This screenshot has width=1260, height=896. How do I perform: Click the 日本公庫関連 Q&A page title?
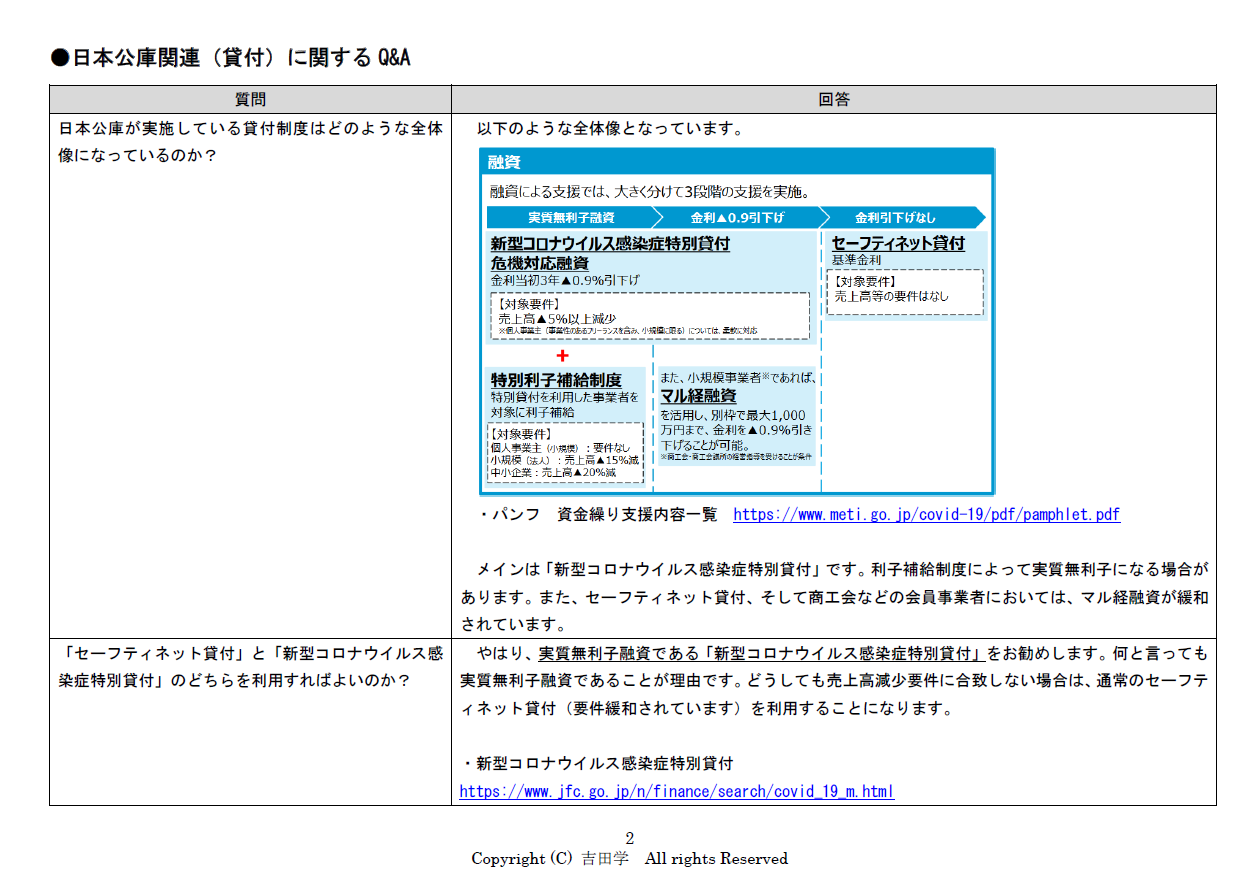(x=231, y=58)
